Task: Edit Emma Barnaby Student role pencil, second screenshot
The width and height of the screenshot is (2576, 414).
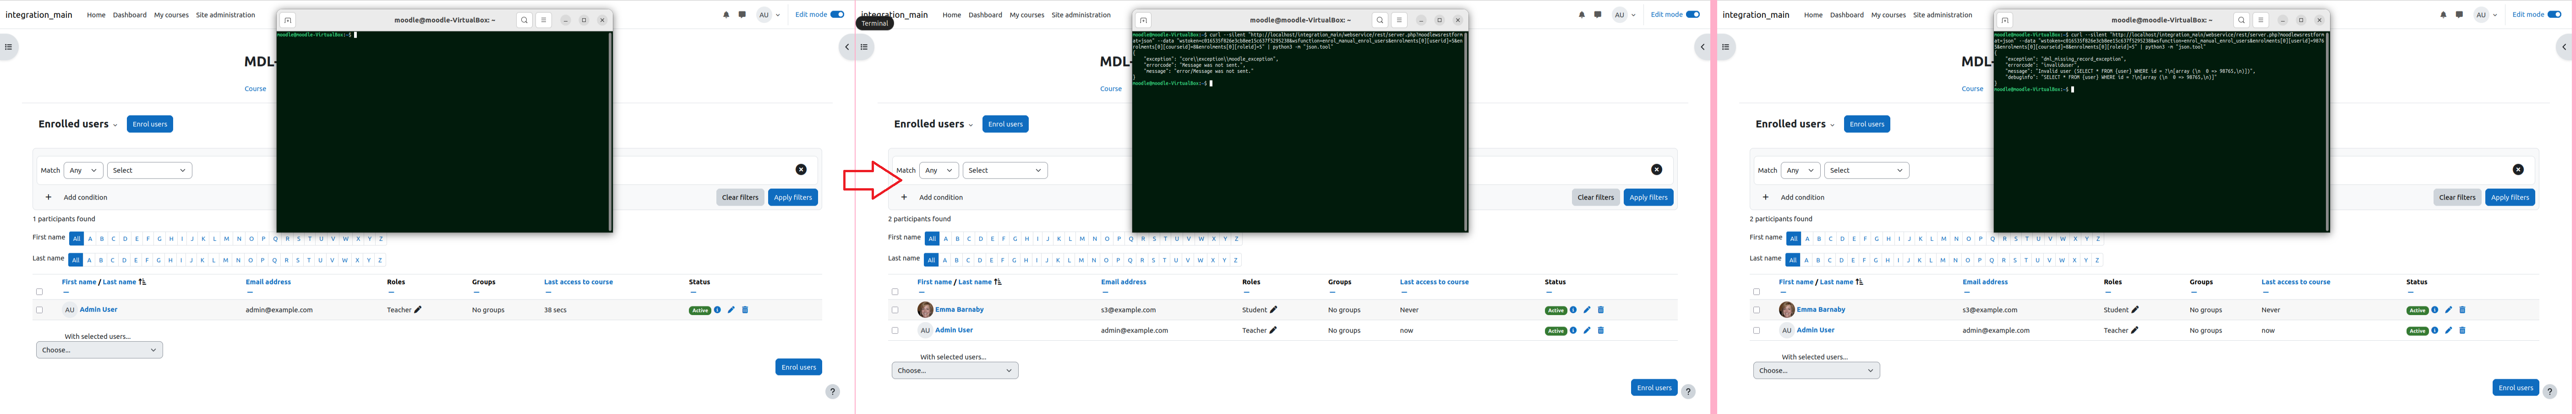Action: click(1273, 310)
